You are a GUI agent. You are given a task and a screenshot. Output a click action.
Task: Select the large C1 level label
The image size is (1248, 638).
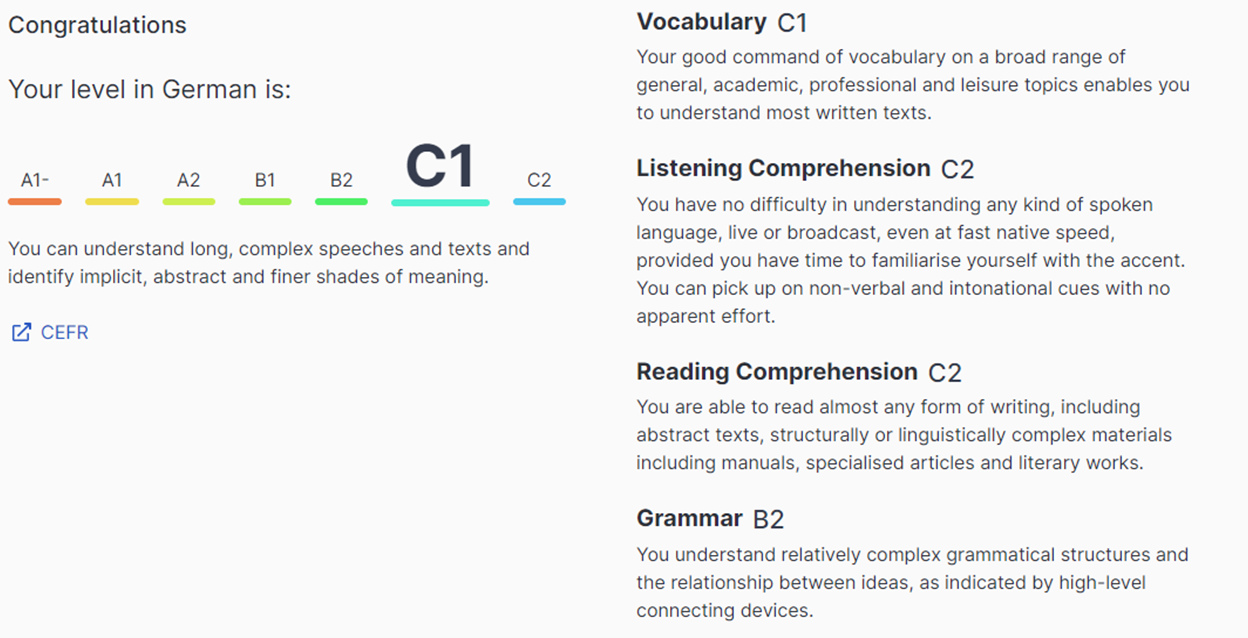[x=440, y=167]
